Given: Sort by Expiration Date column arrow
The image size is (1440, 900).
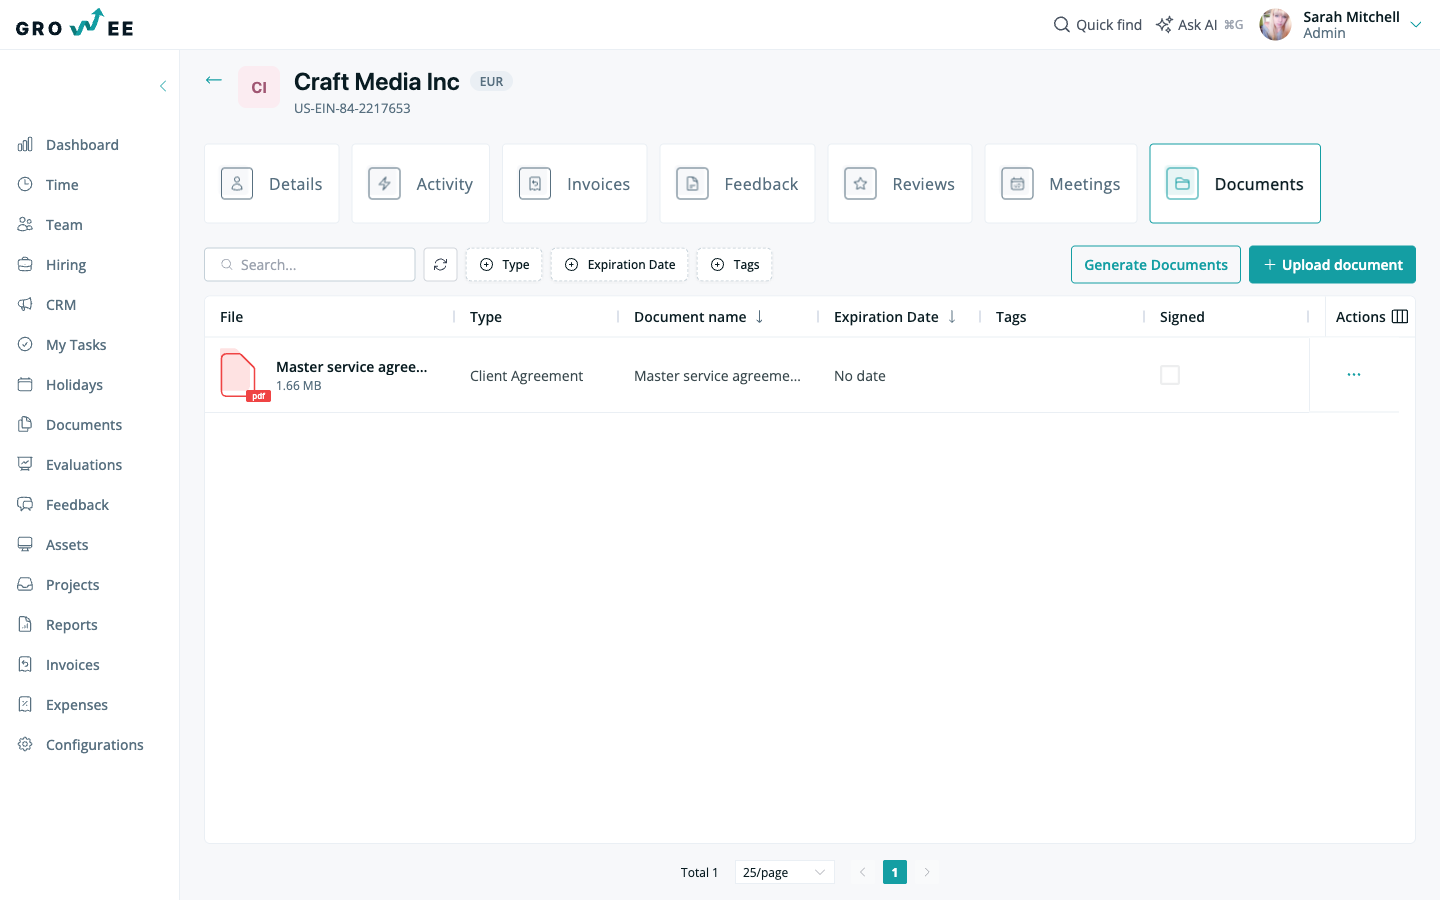Looking at the screenshot, I should [x=952, y=317].
